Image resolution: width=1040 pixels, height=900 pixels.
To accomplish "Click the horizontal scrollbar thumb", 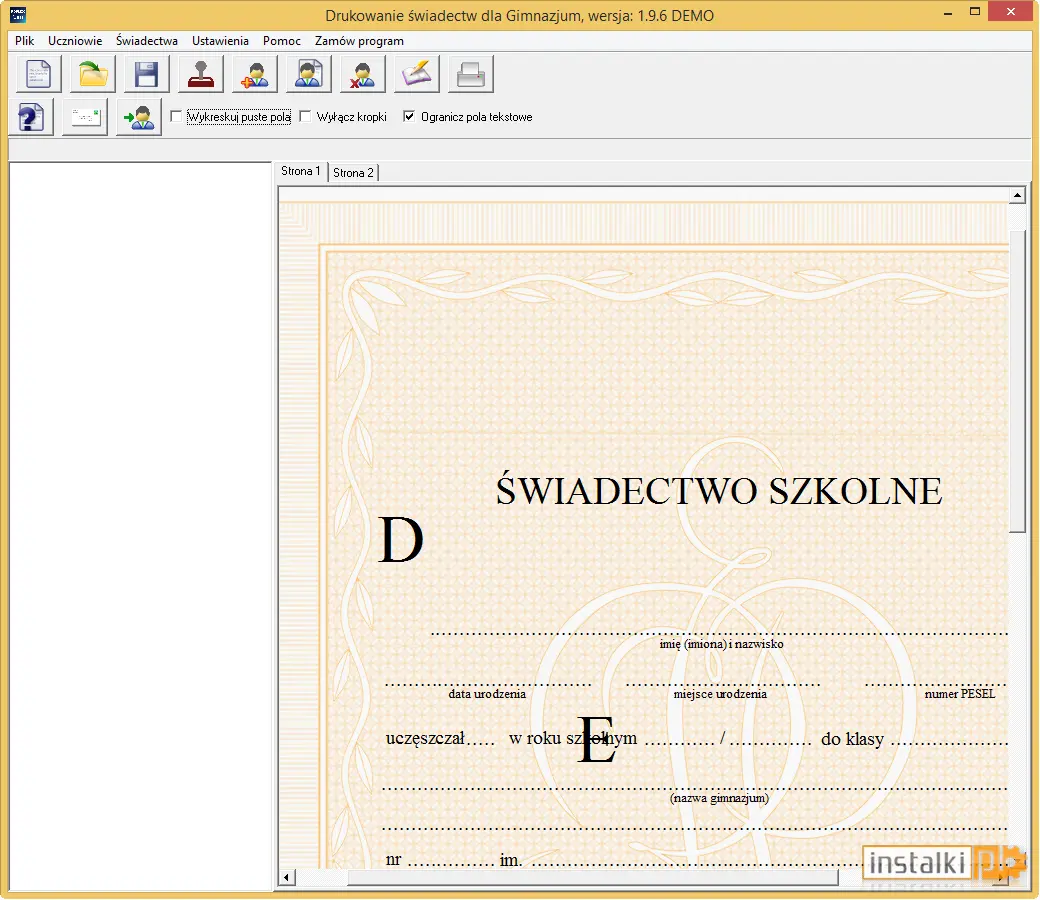I will point(593,877).
